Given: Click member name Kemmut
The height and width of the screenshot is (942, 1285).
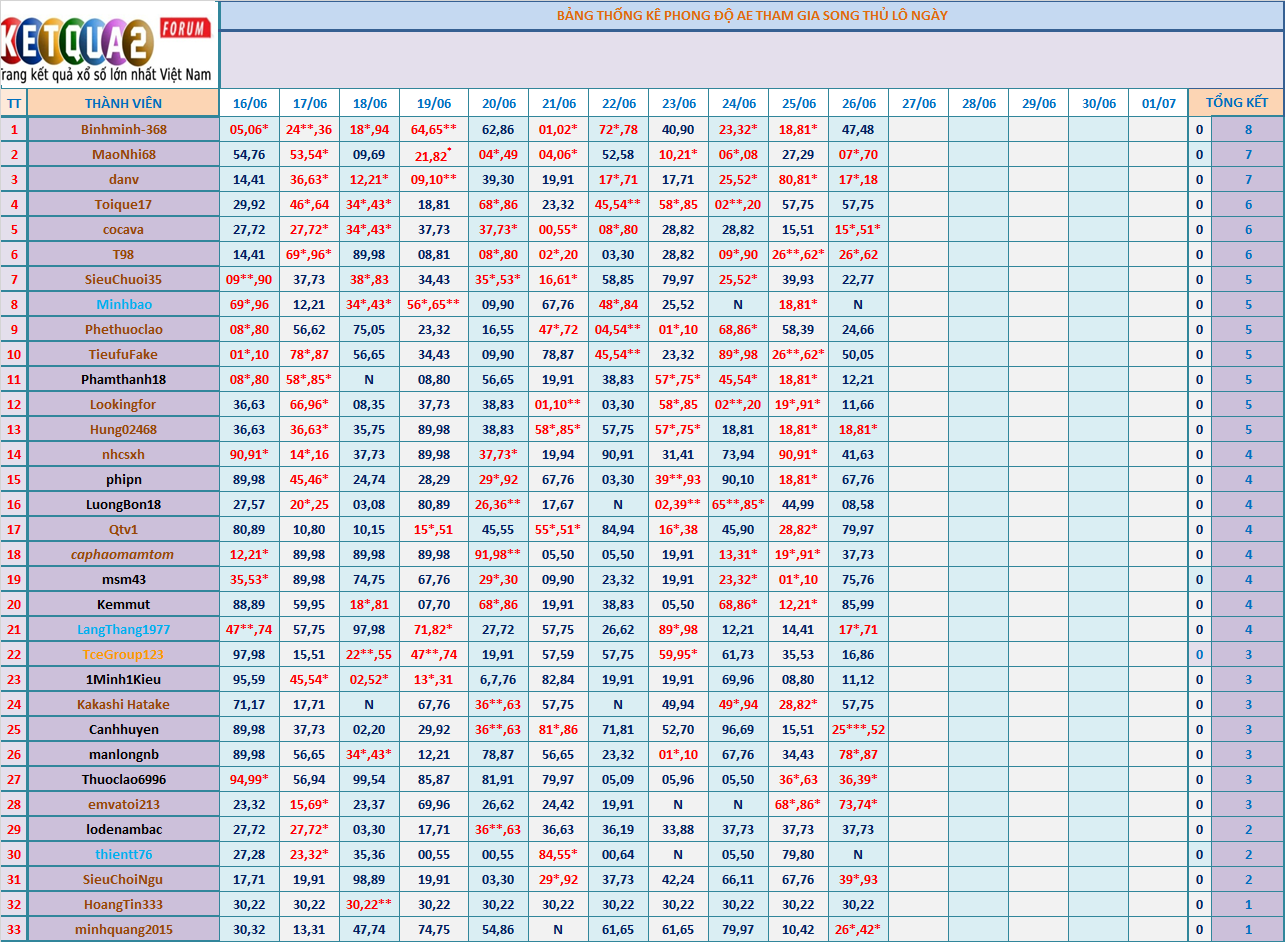Looking at the screenshot, I should (x=123, y=604).
